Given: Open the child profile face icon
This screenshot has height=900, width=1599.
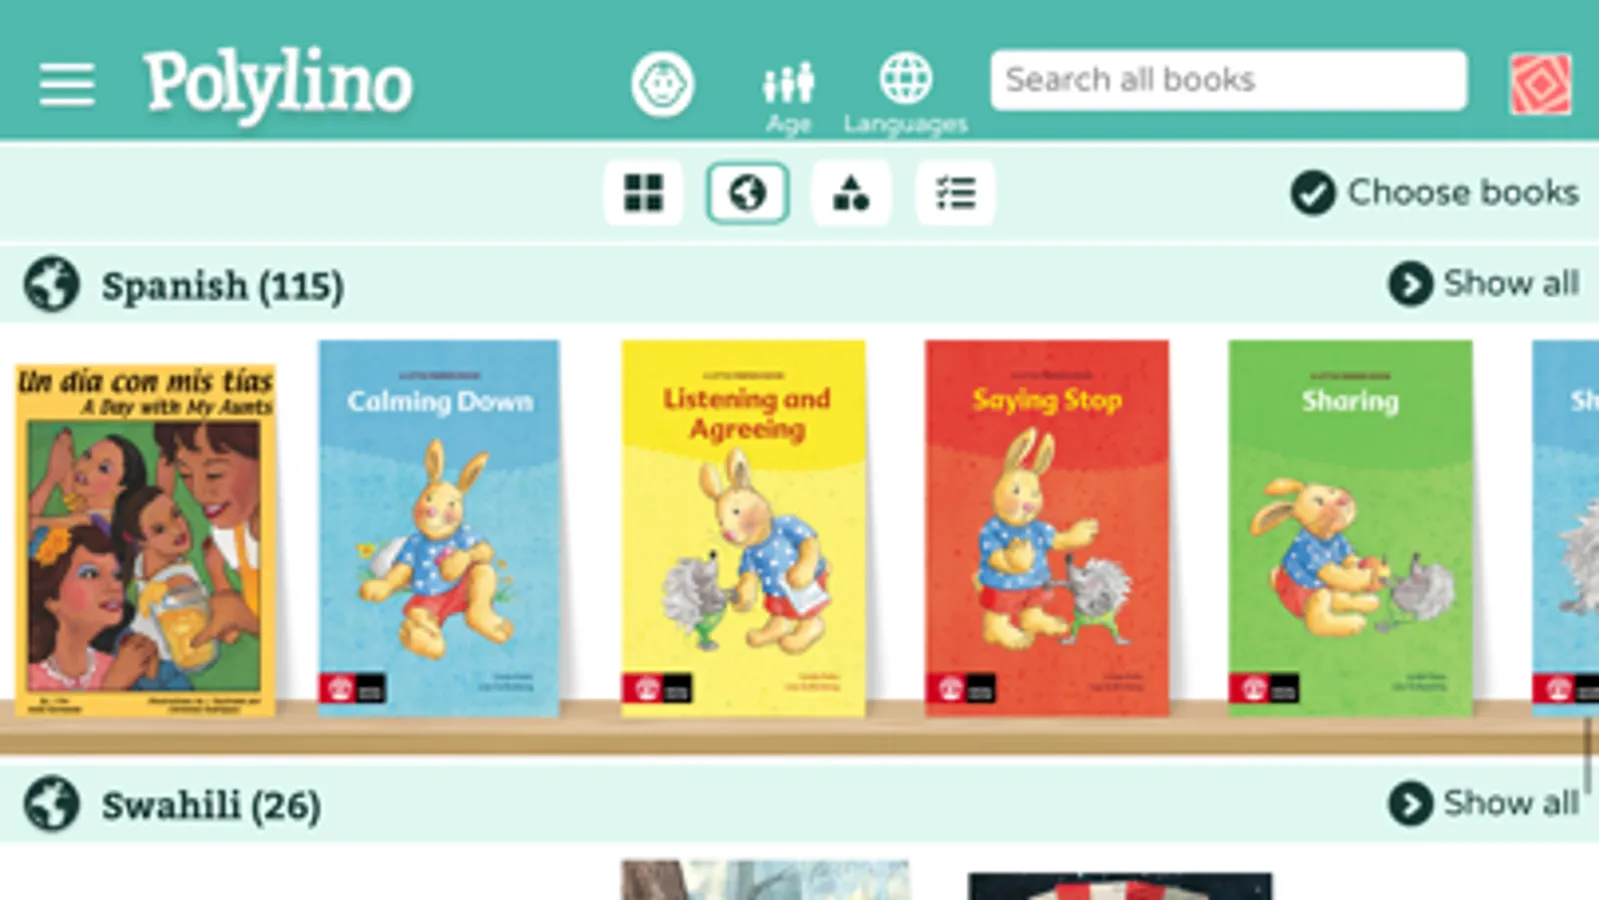Looking at the screenshot, I should (662, 84).
